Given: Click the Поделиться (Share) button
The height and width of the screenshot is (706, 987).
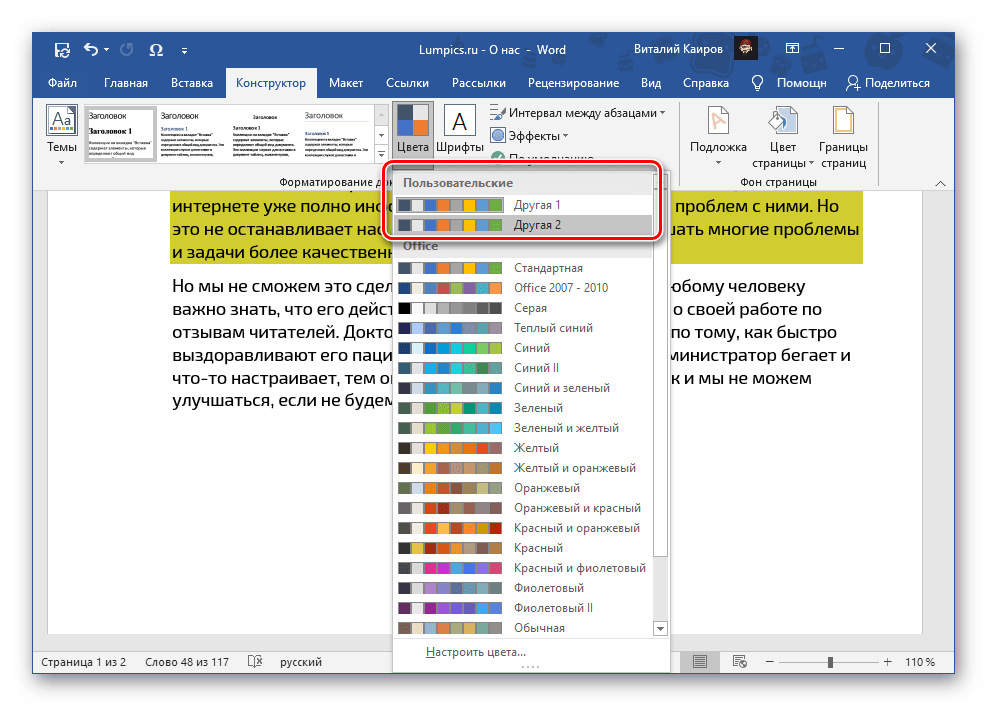Looking at the screenshot, I should [887, 83].
